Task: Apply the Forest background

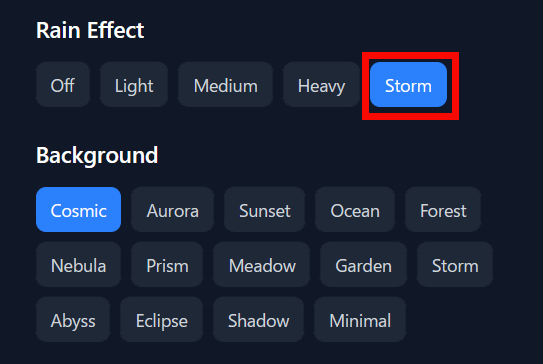Action: click(443, 210)
